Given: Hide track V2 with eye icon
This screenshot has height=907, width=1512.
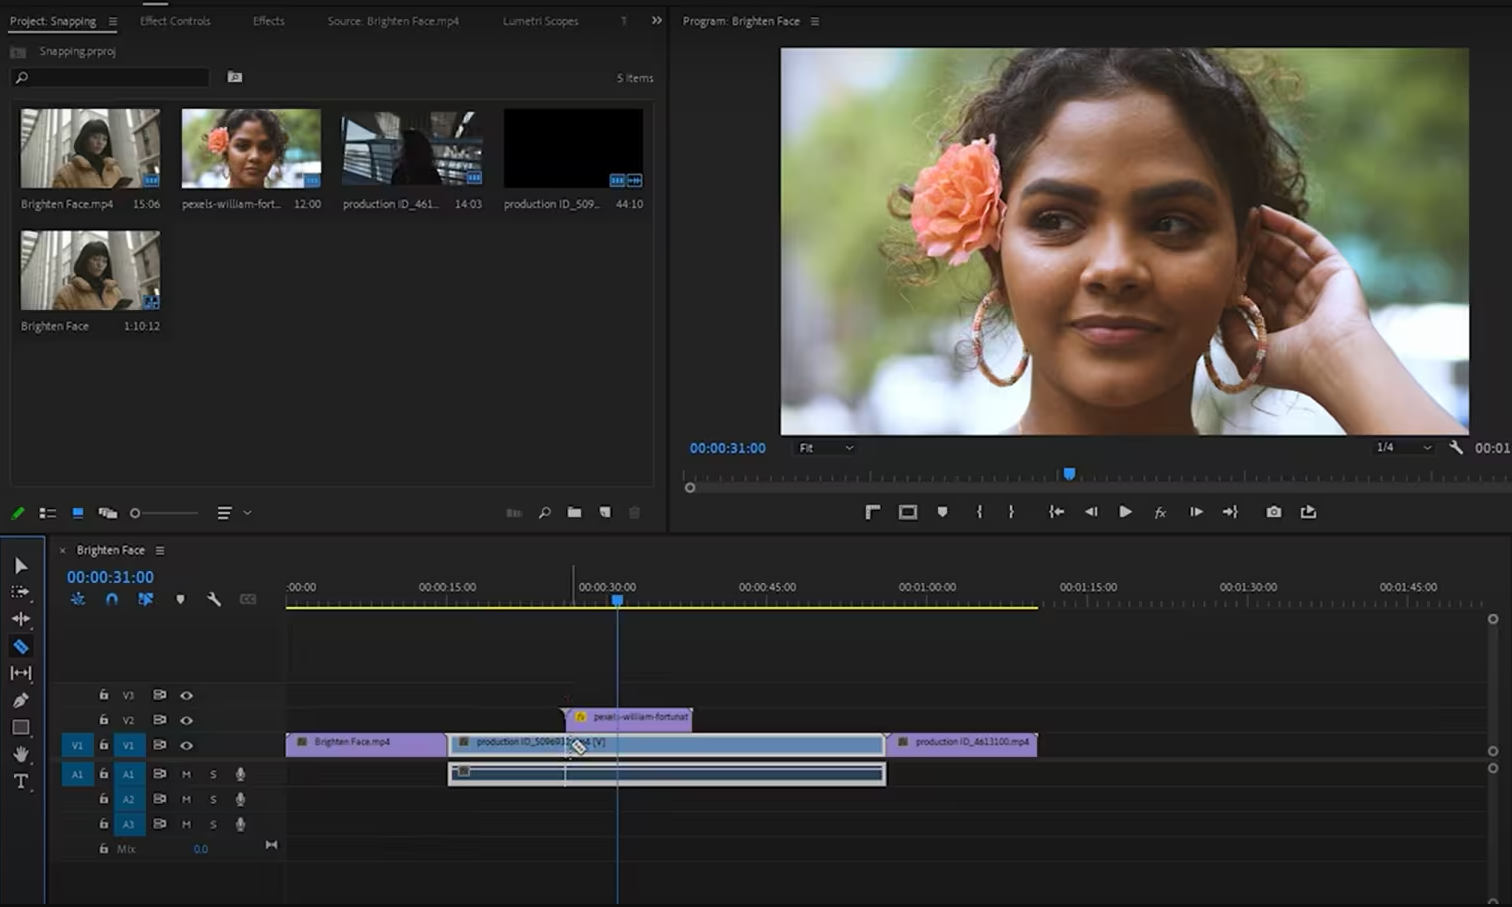Looking at the screenshot, I should [x=186, y=720].
